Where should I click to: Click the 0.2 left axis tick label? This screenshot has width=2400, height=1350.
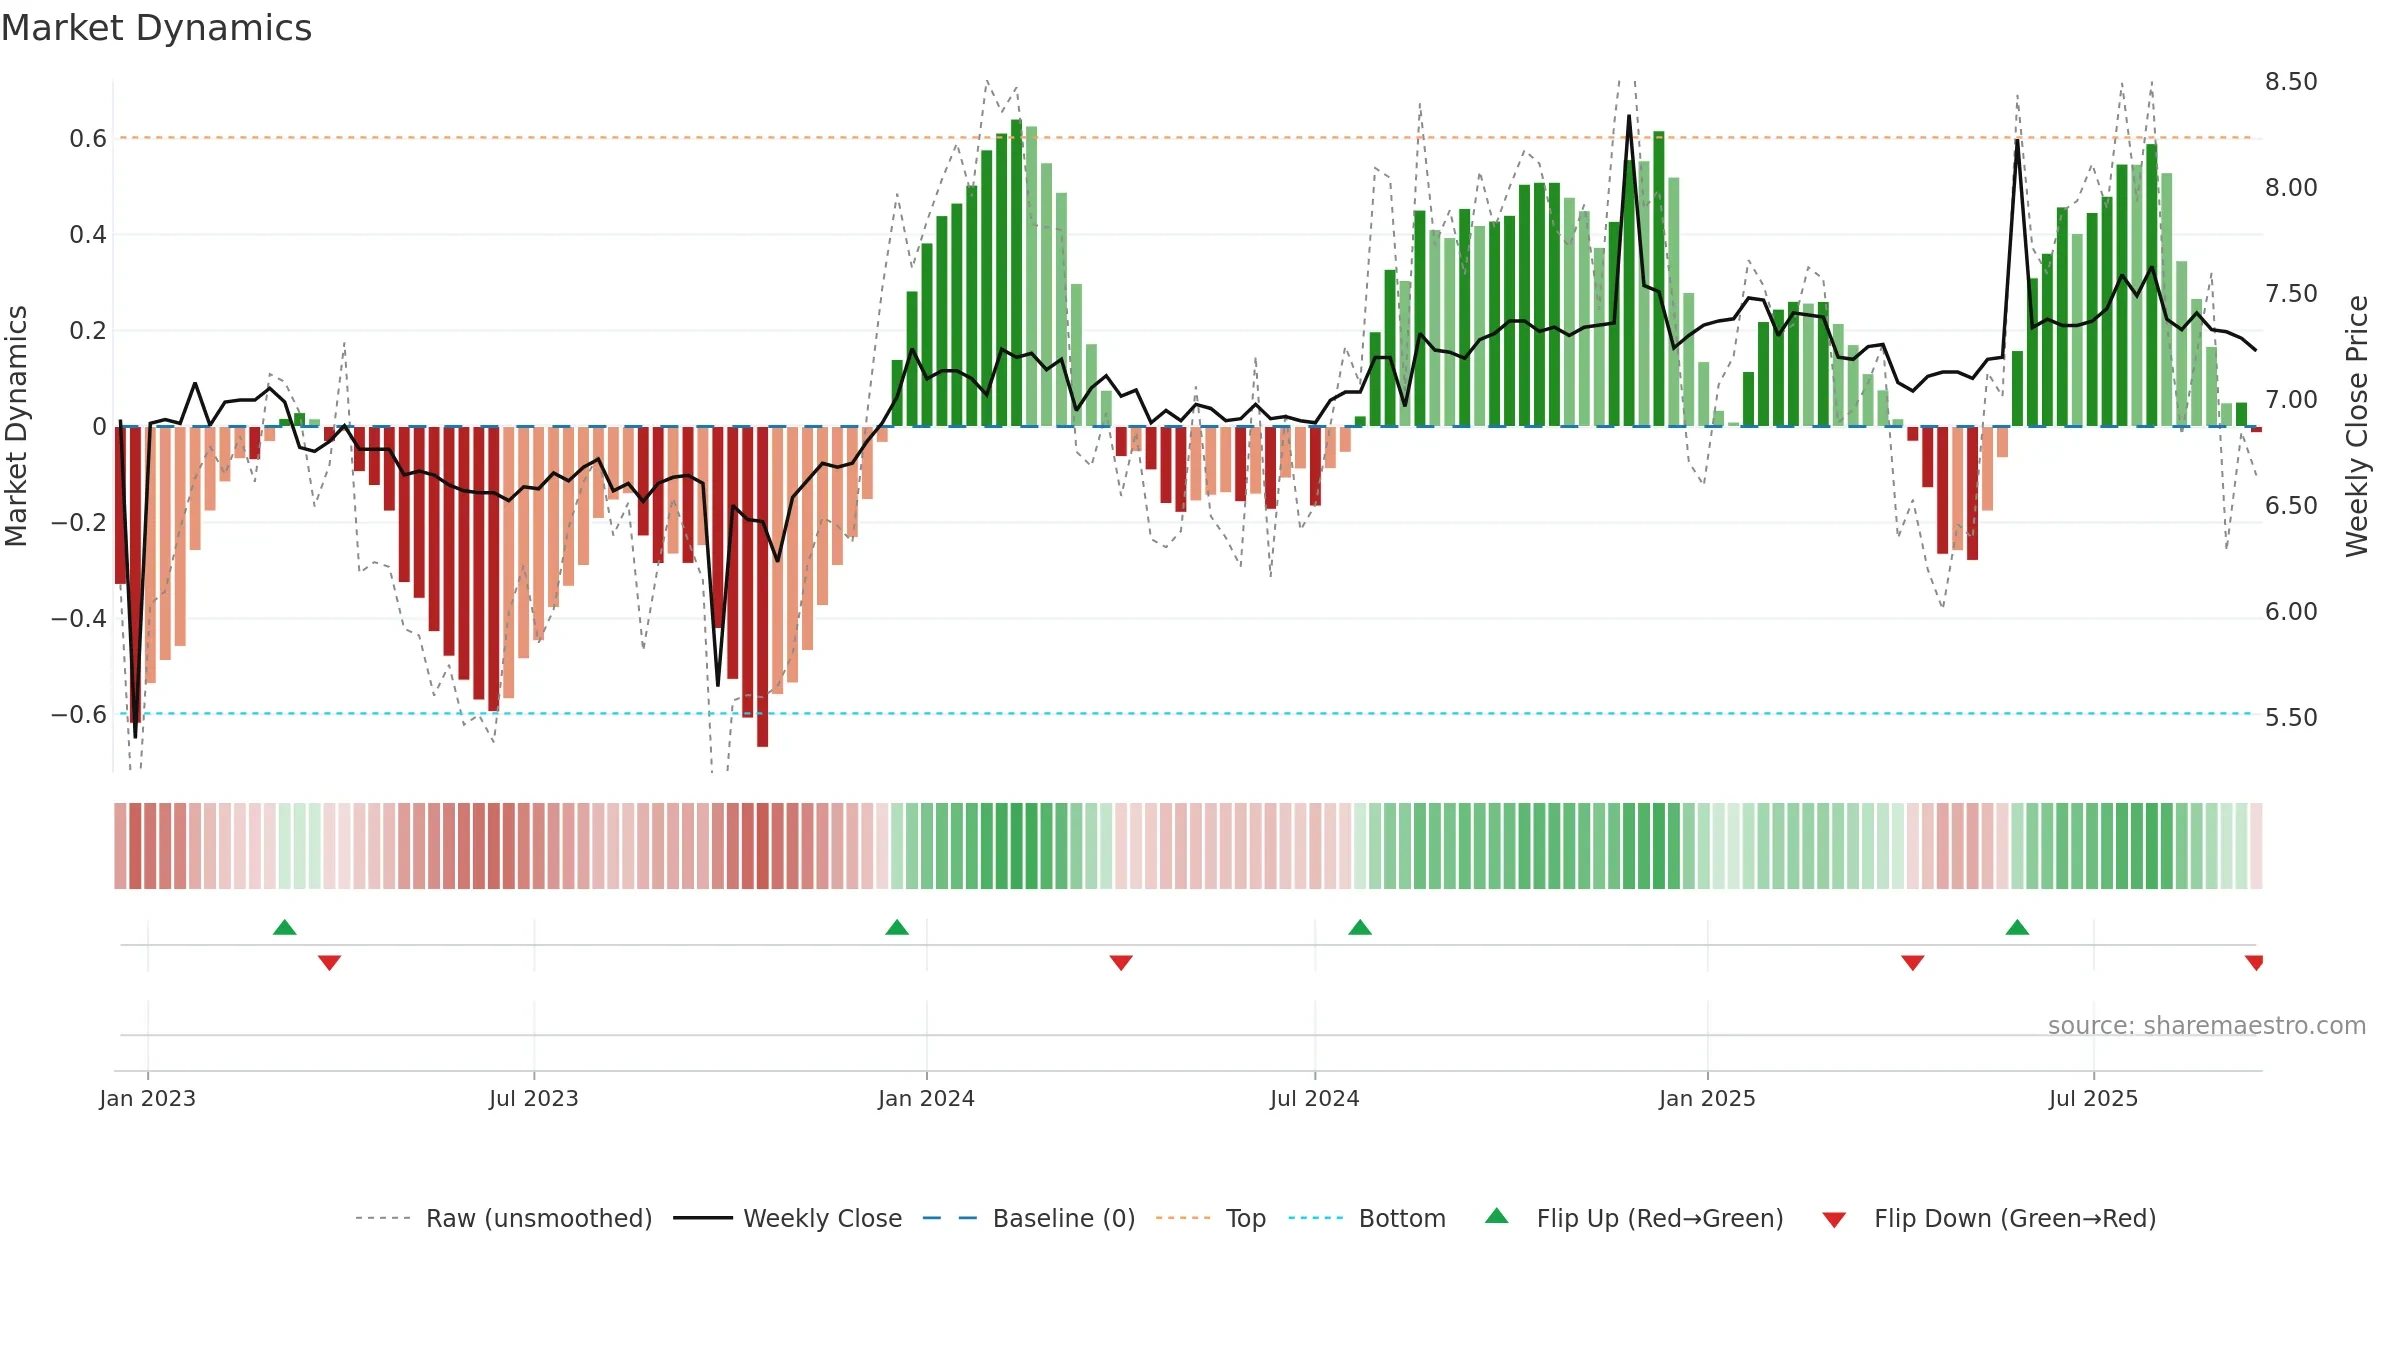pos(88,331)
